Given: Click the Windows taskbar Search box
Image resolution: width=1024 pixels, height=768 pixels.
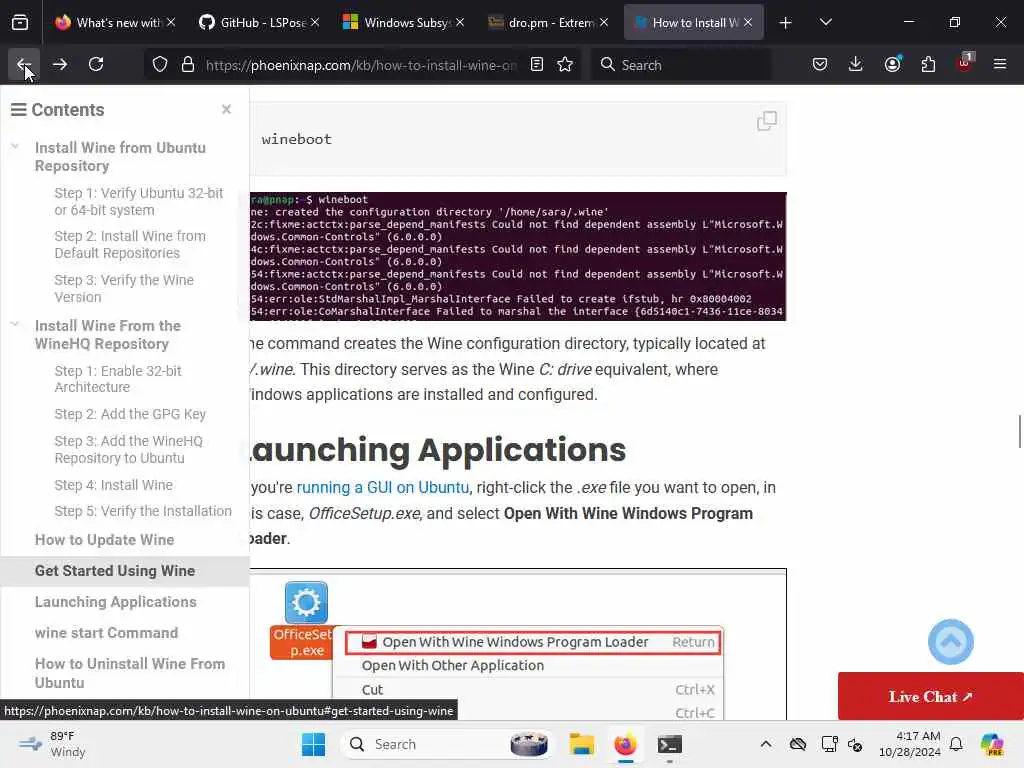Looking at the screenshot, I should 447,744.
